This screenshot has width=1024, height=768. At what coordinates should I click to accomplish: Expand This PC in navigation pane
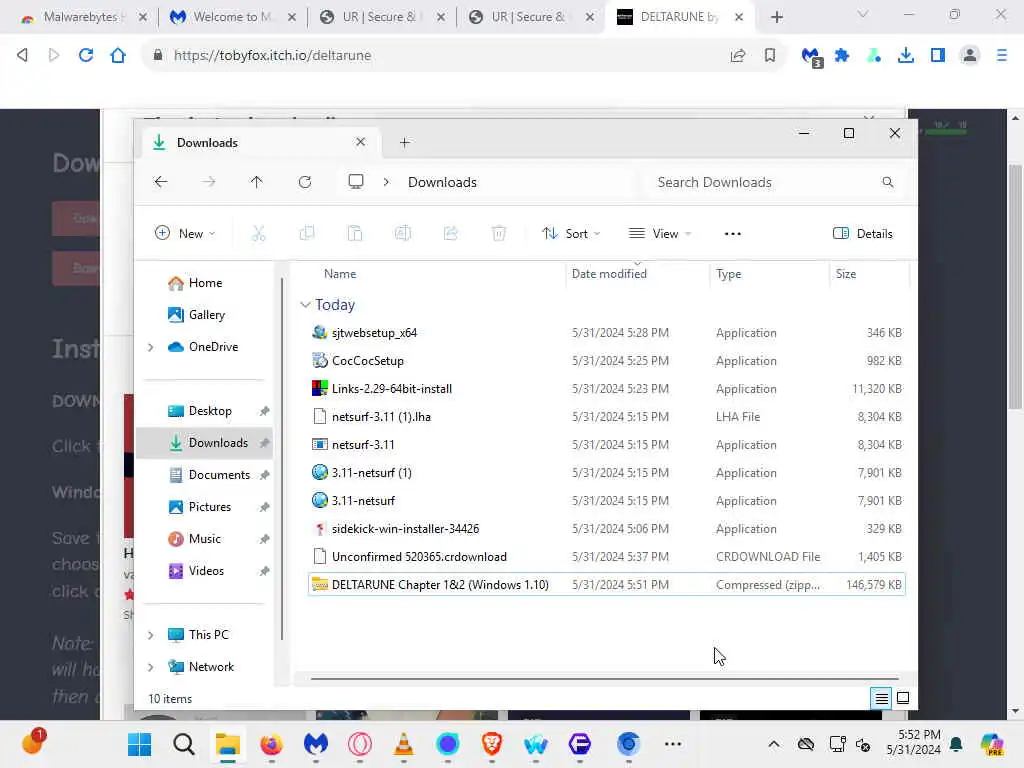click(151, 635)
